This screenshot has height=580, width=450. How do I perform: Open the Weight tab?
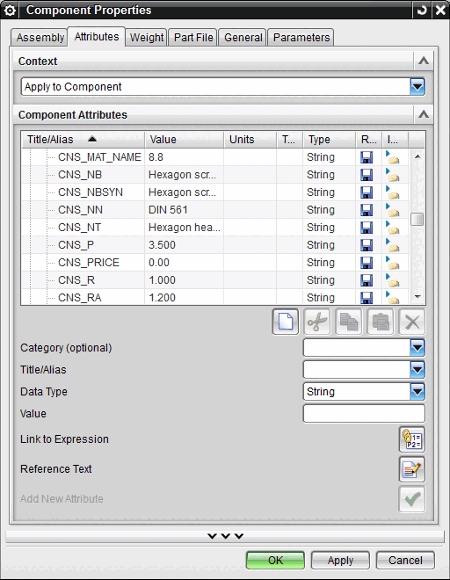(147, 37)
